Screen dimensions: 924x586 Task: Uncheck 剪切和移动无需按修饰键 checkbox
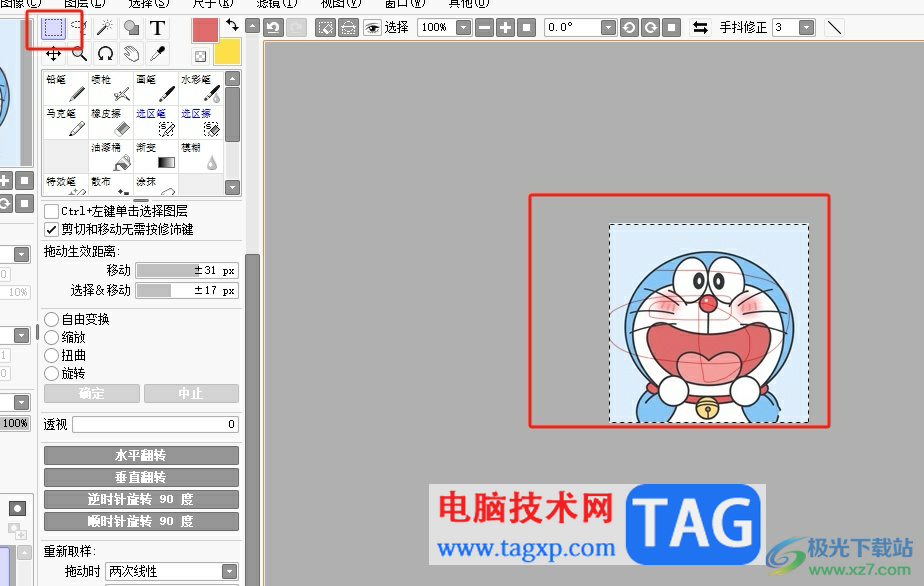click(x=51, y=229)
